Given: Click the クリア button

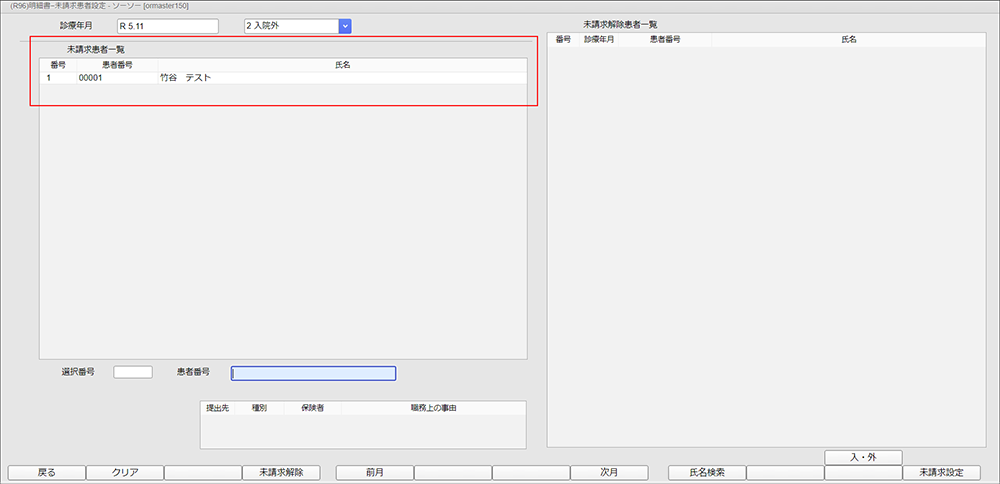Looking at the screenshot, I should [124, 472].
